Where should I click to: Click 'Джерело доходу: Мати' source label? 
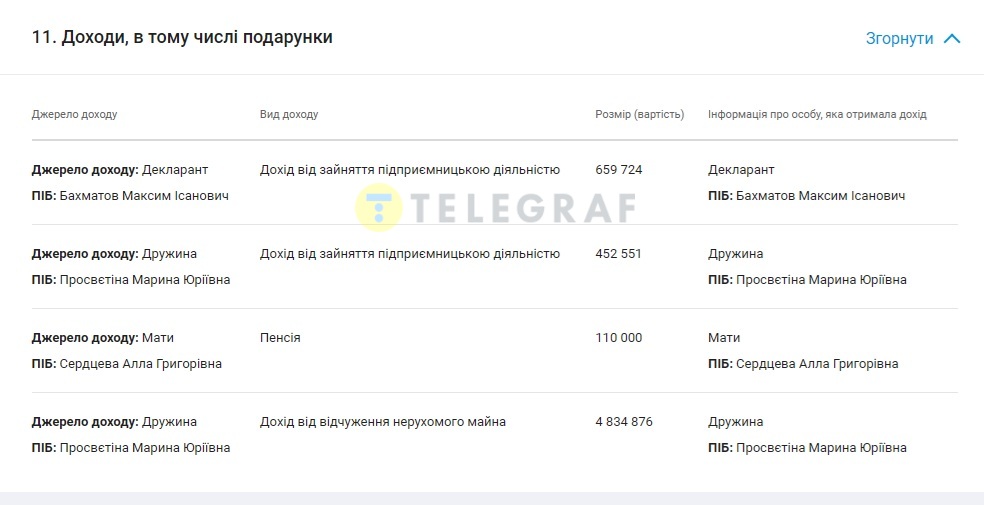(x=103, y=338)
